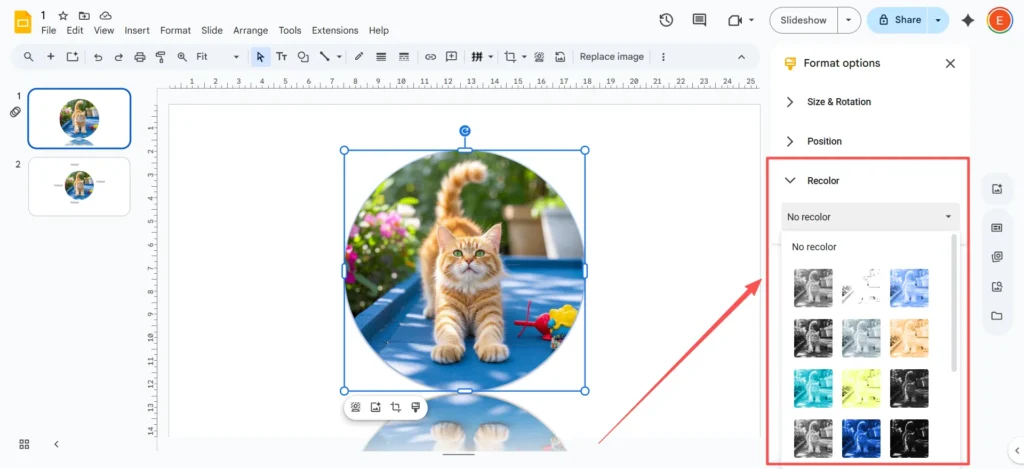Star the presentation
Viewport: 1024px width, 469px height.
coord(63,15)
